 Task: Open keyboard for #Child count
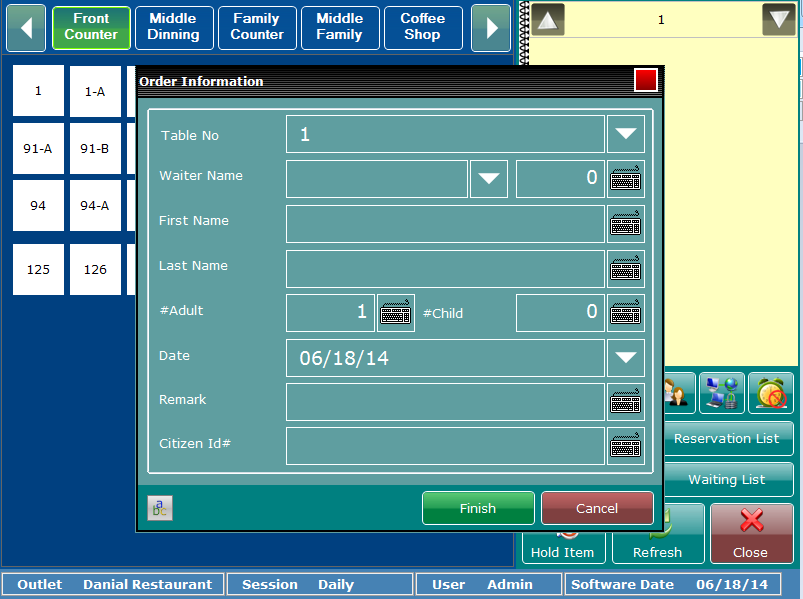625,313
